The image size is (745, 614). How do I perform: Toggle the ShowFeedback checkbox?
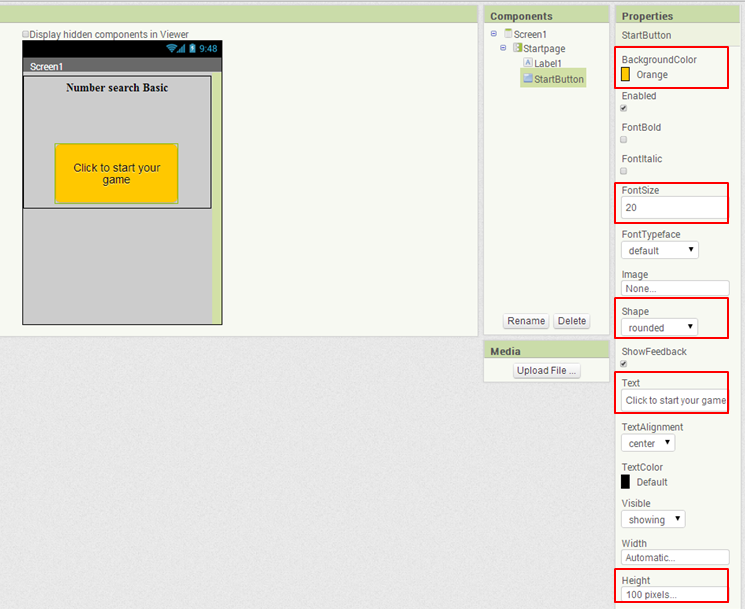tap(624, 364)
